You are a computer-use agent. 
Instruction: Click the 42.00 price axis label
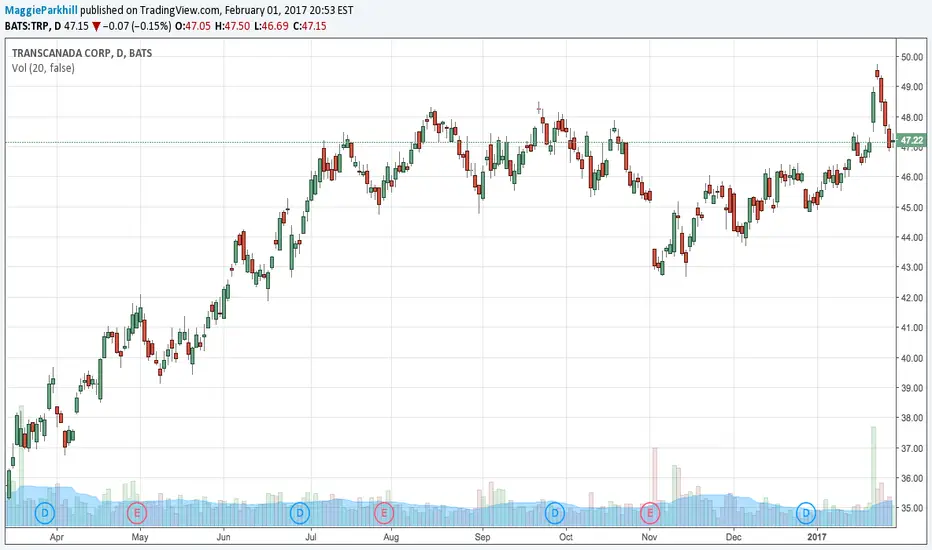pyautogui.click(x=912, y=298)
